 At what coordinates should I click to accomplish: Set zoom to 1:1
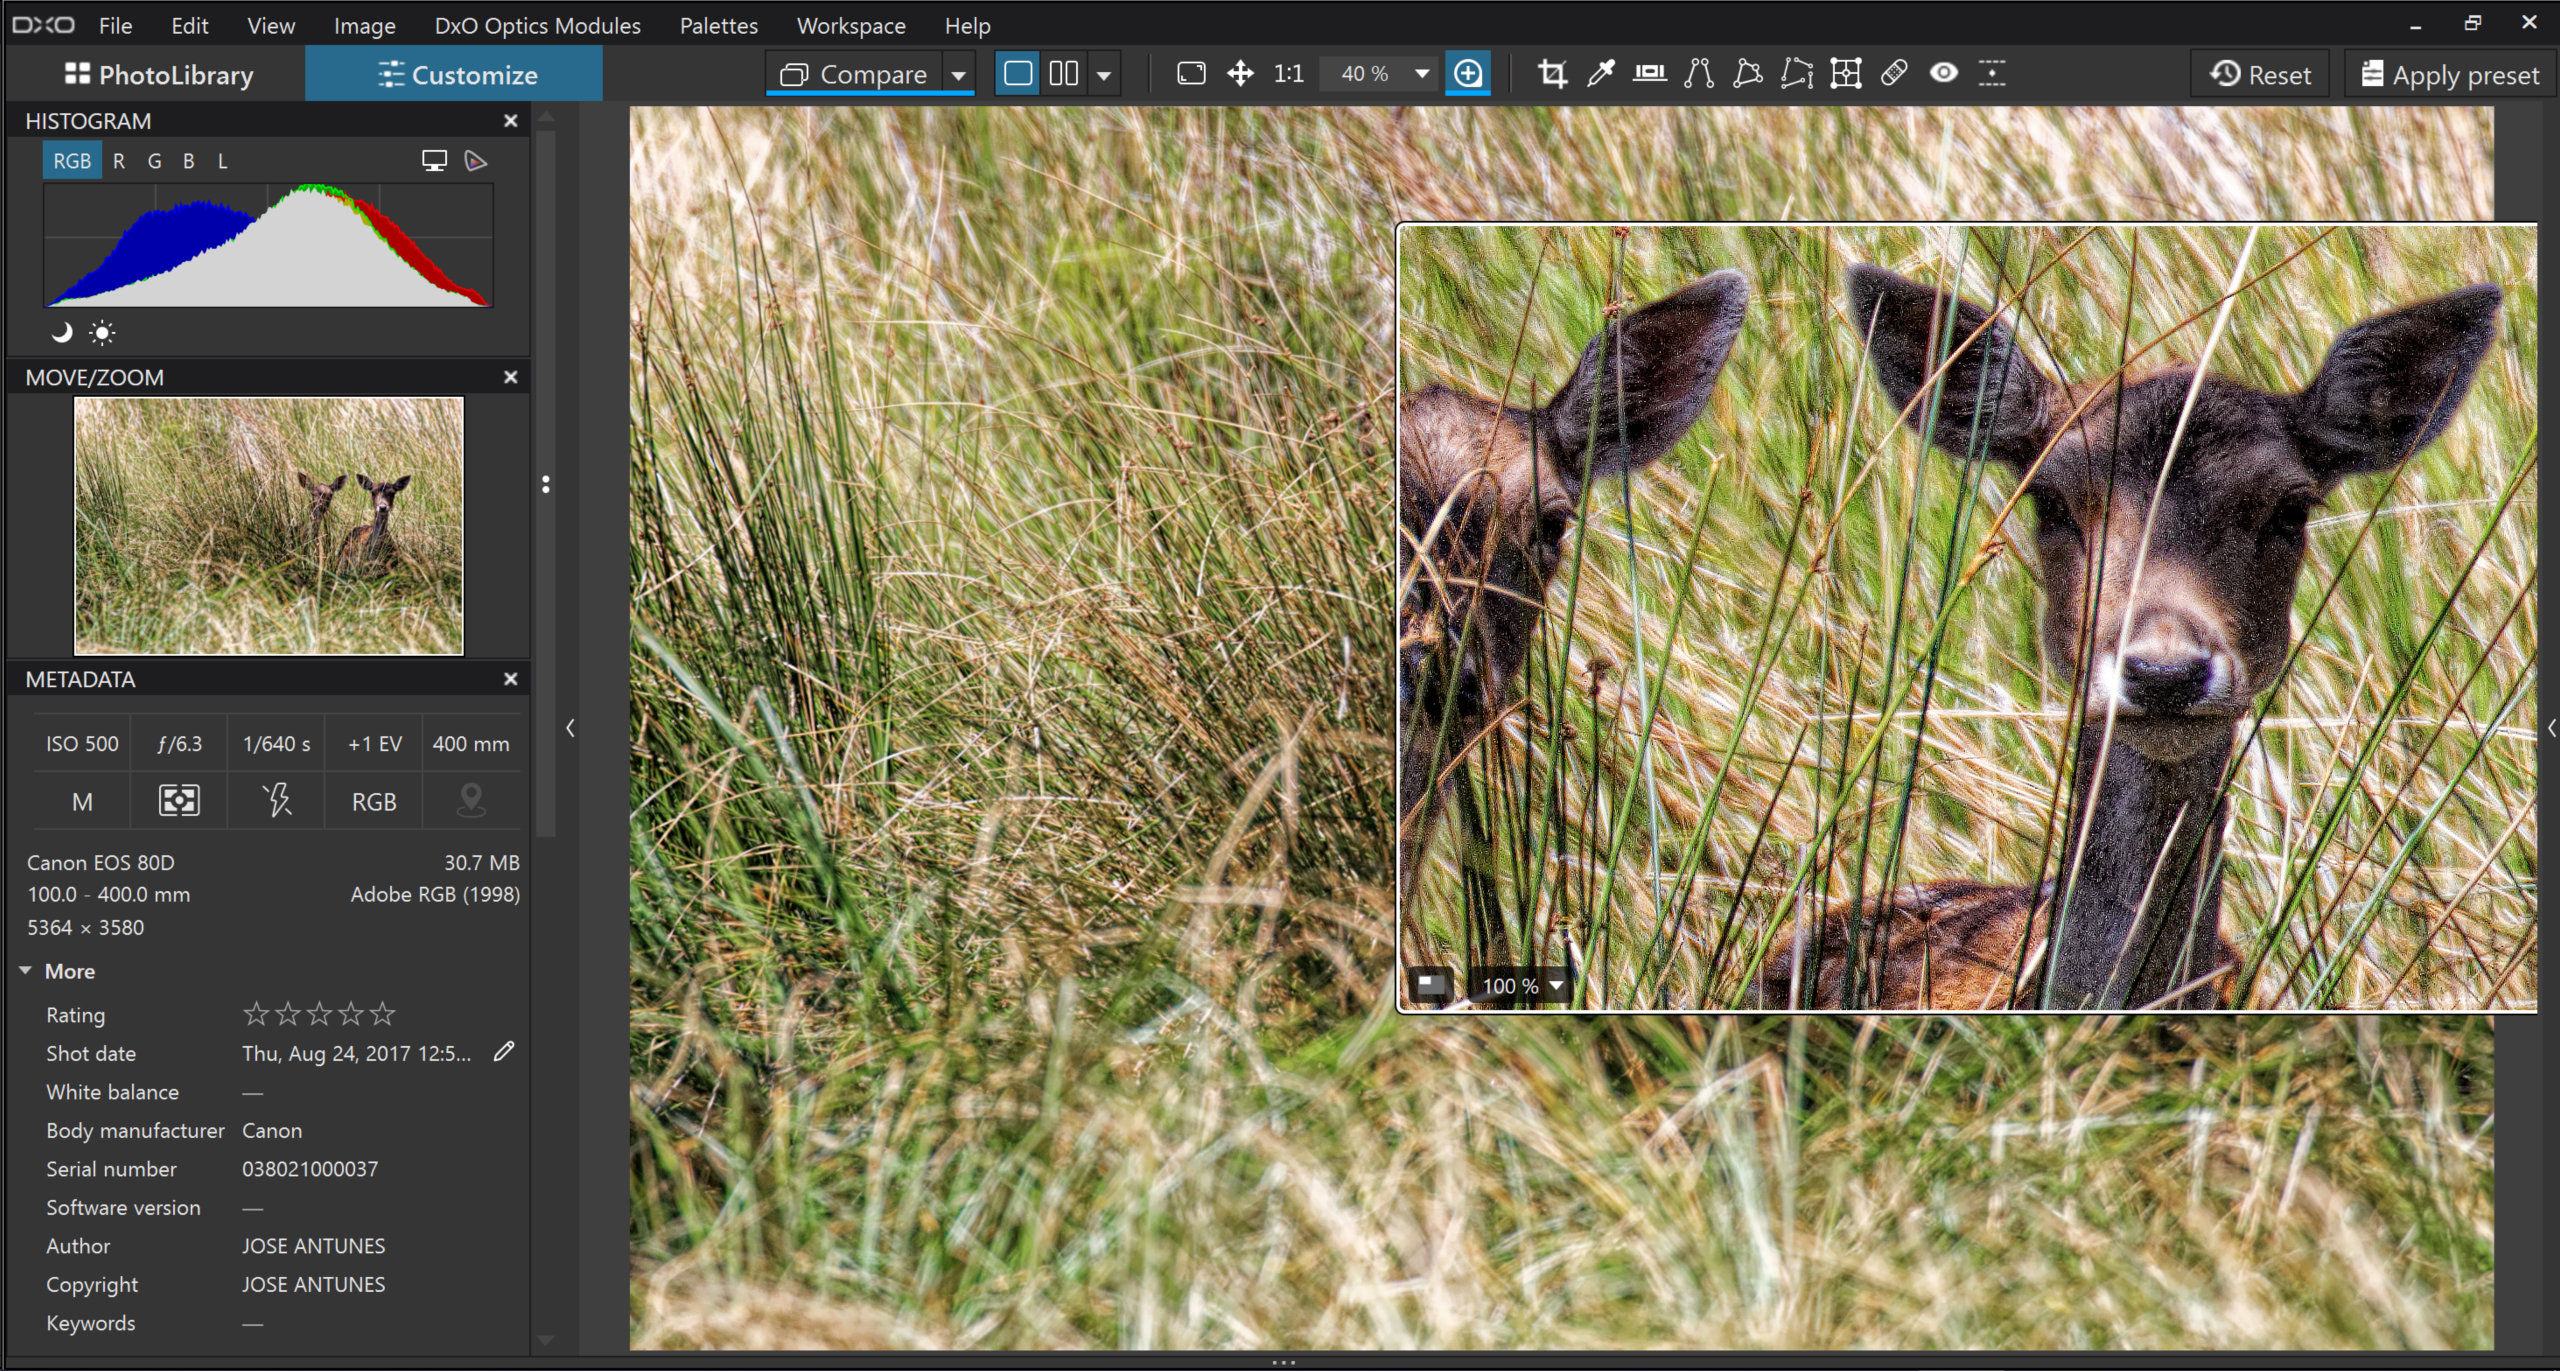tap(1288, 73)
